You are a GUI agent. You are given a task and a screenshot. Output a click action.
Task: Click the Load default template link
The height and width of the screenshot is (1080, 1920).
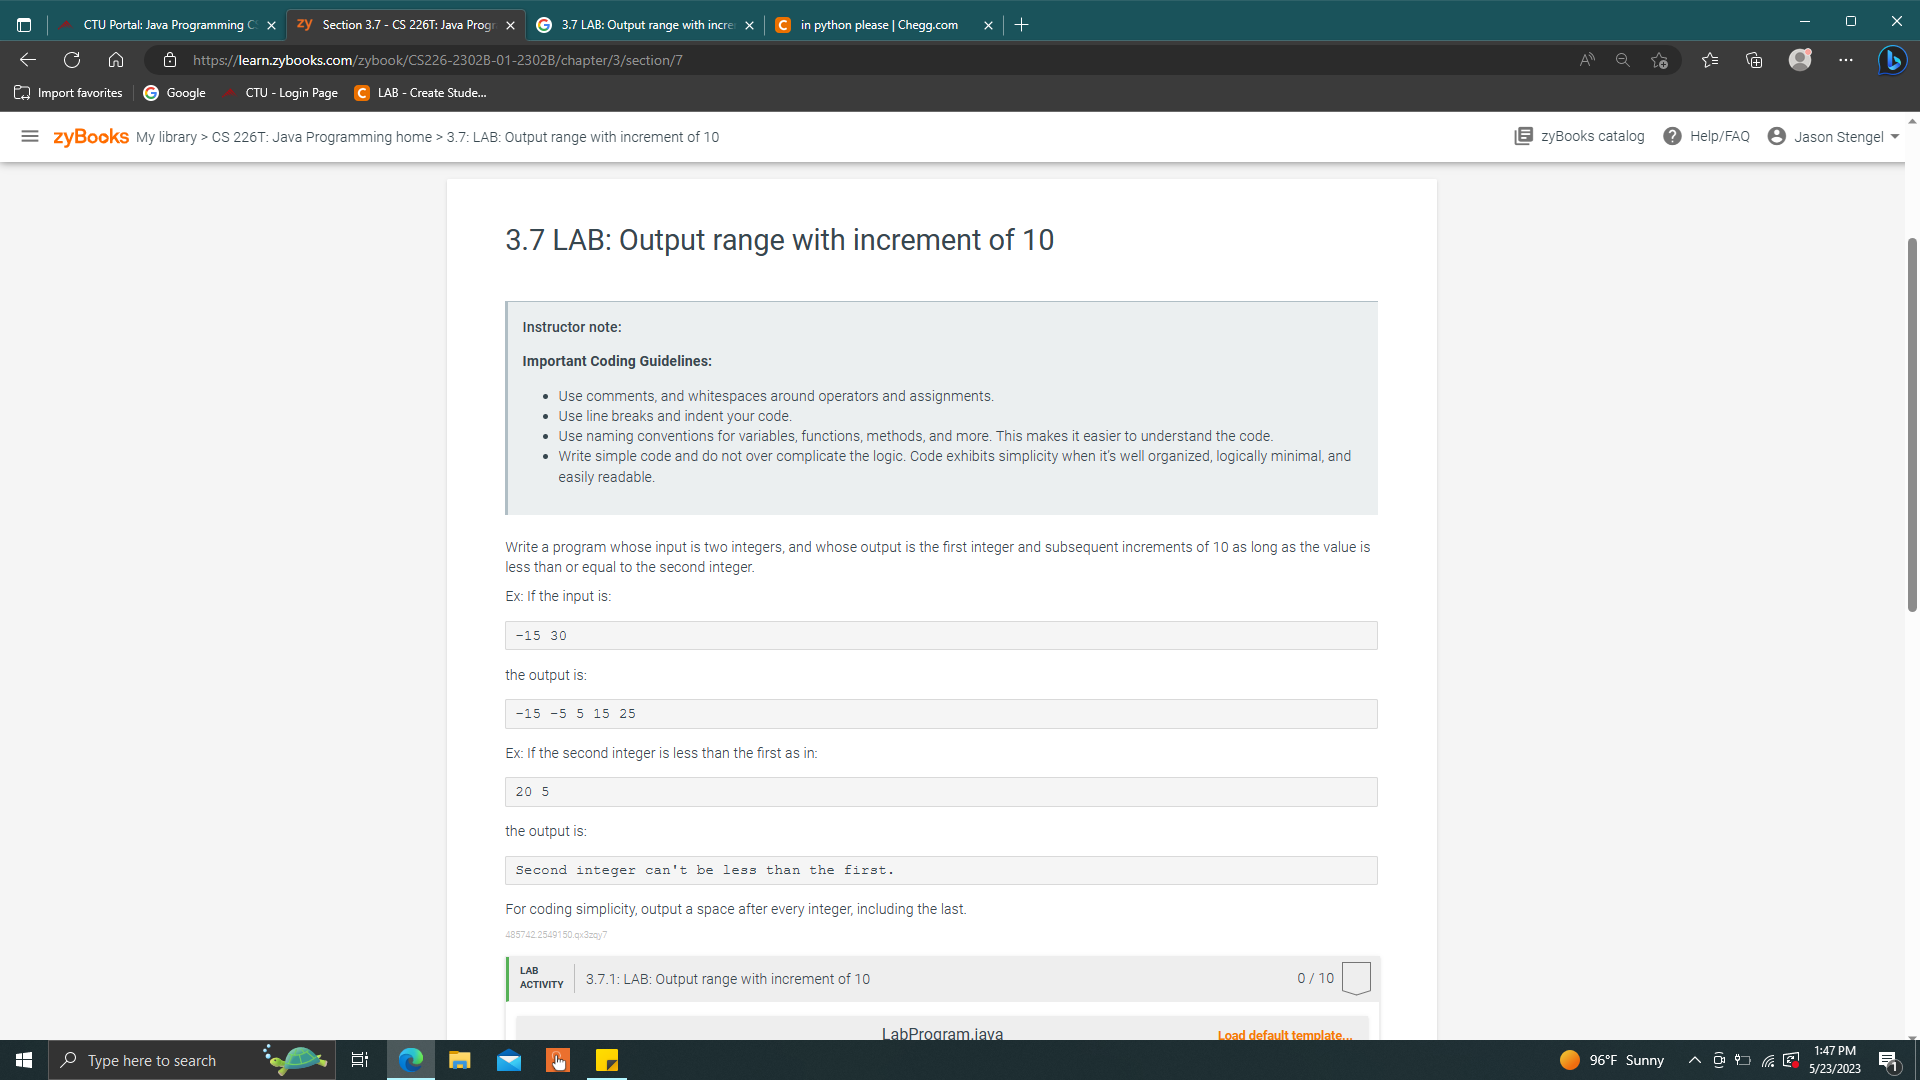(1284, 1035)
